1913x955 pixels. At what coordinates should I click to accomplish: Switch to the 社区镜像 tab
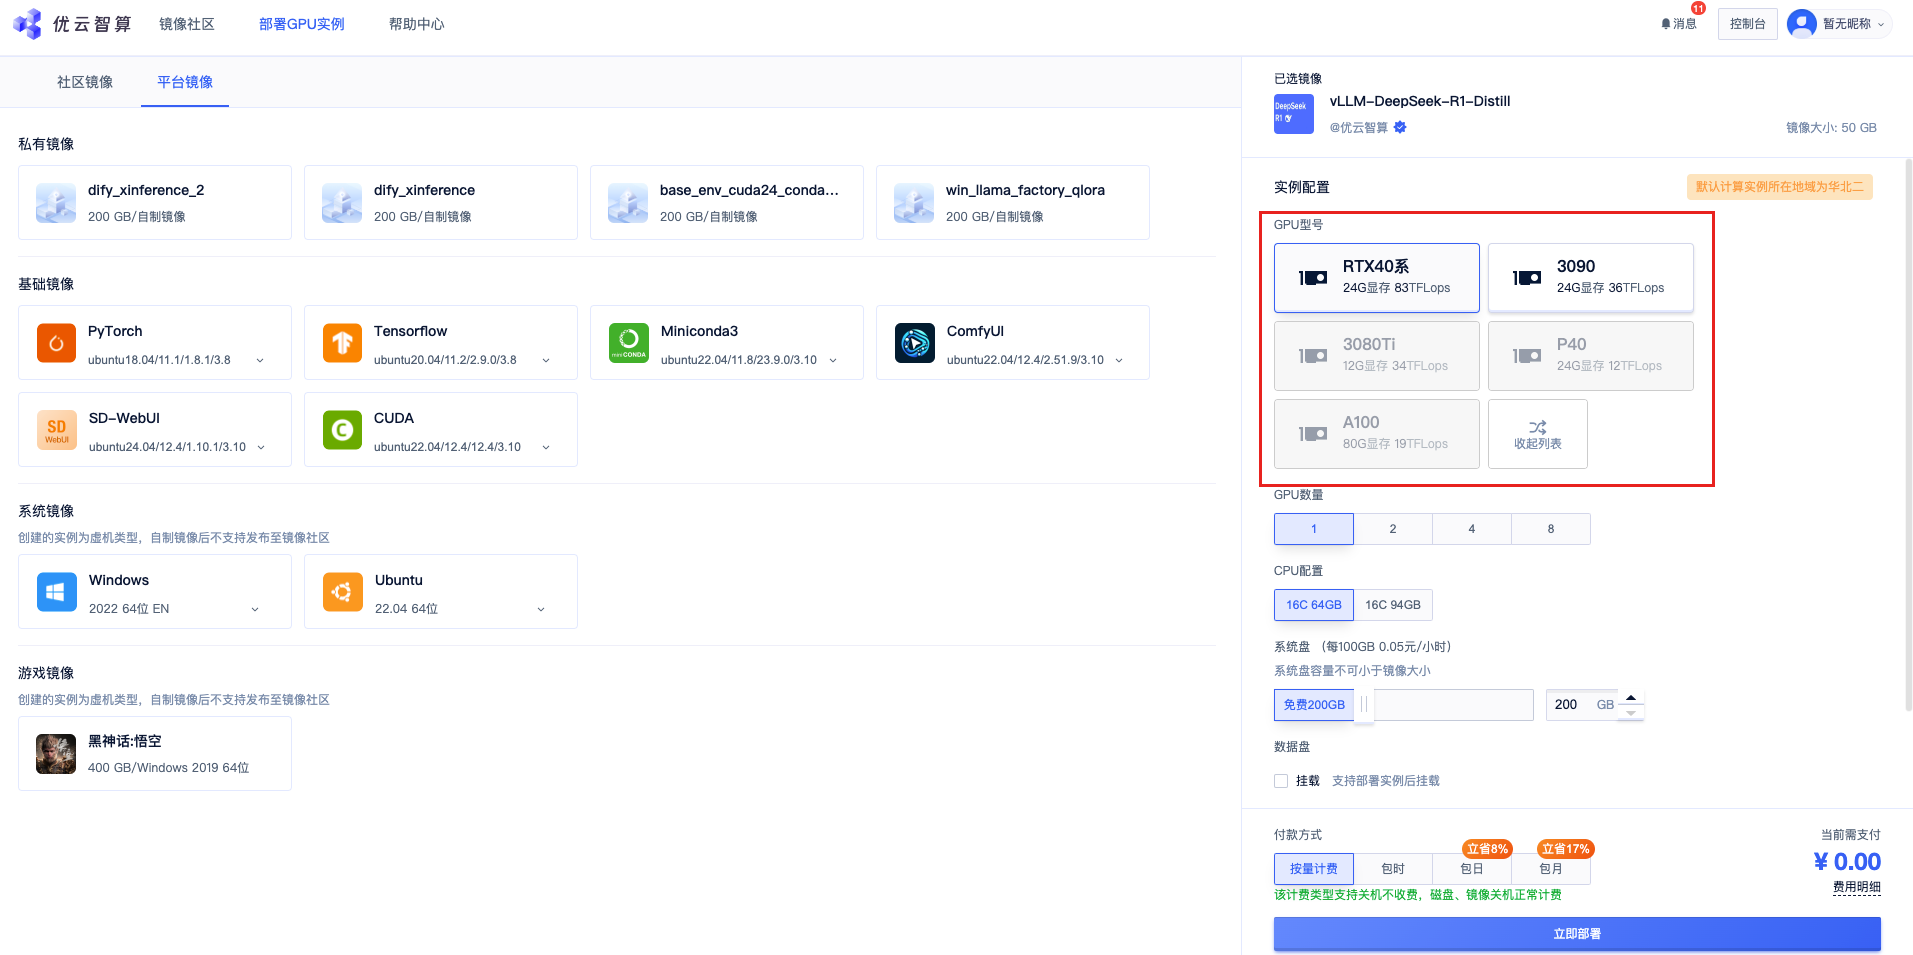[85, 82]
